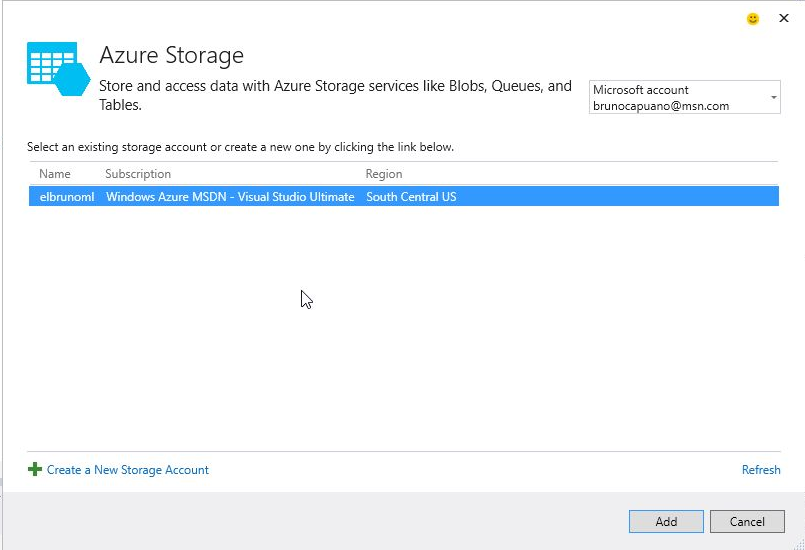This screenshot has width=805, height=550.
Task: Open the Microsoft account dropdown
Action: pos(684,98)
